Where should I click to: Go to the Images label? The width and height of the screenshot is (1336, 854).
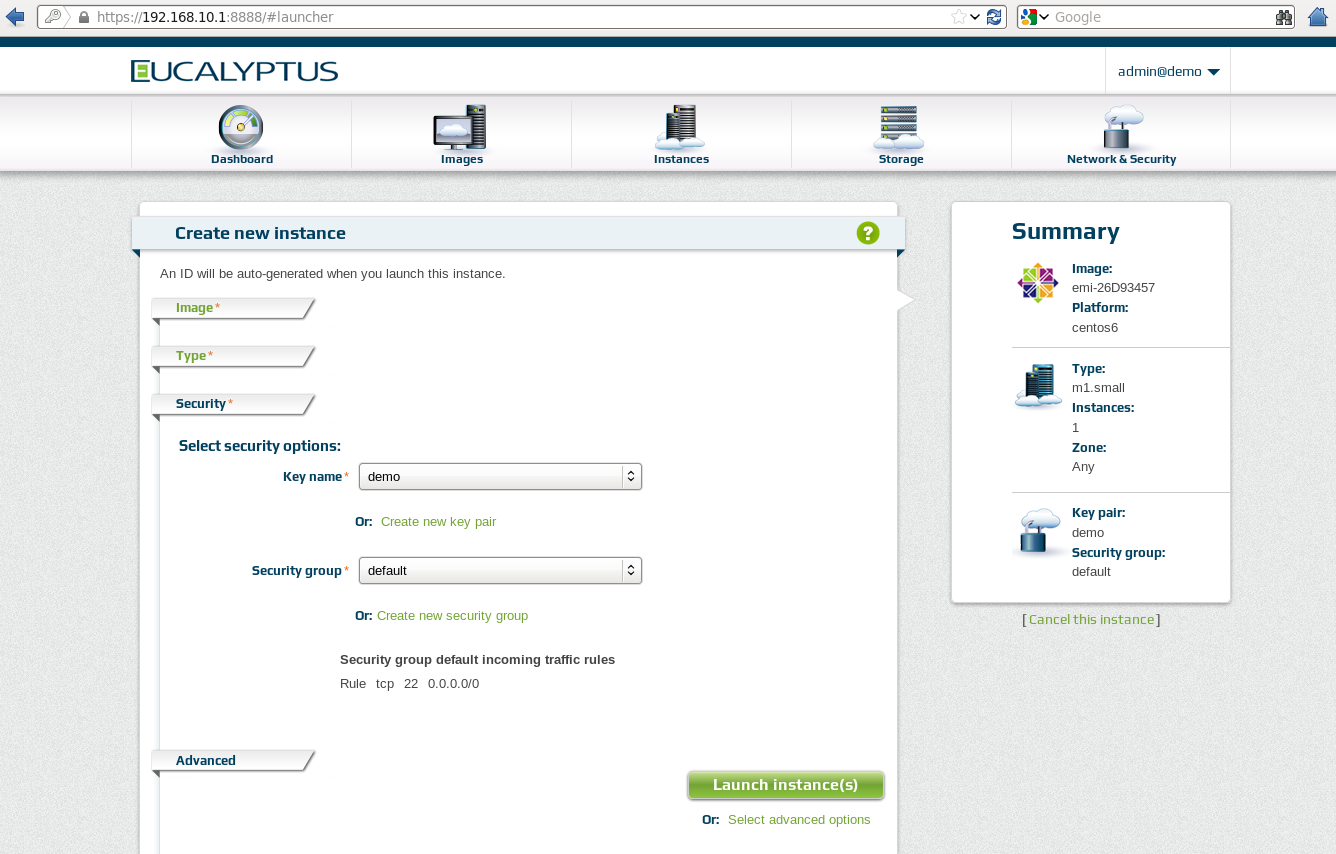tap(461, 159)
